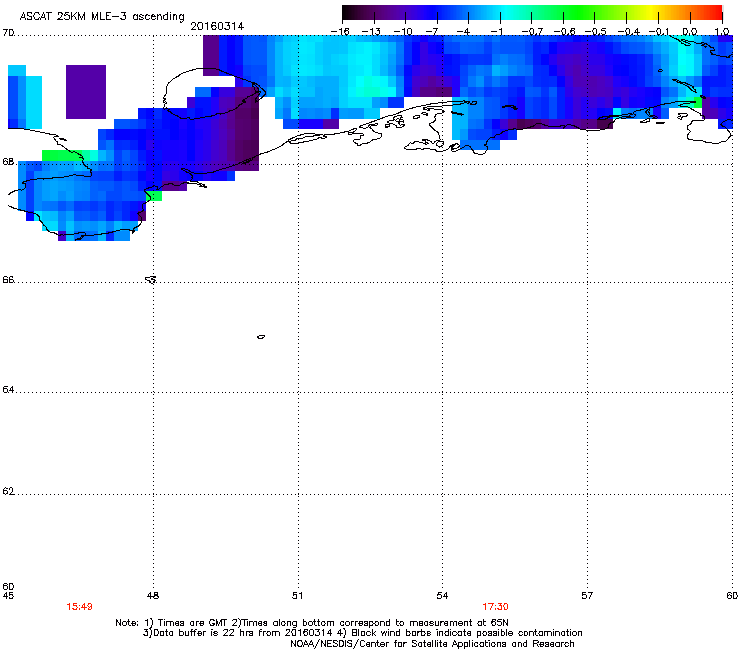Click the latitude label 62
Image resolution: width=740 pixels, height=650 pixels.
(8, 491)
